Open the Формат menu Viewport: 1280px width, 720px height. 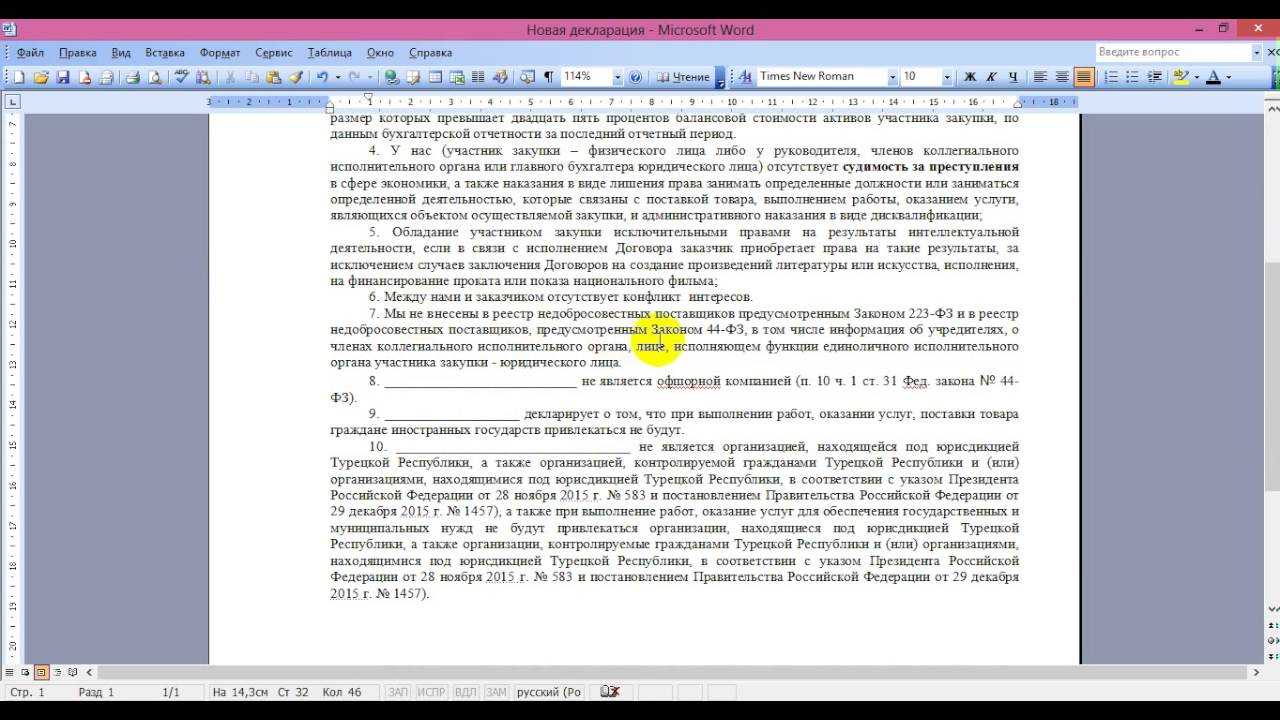(220, 52)
